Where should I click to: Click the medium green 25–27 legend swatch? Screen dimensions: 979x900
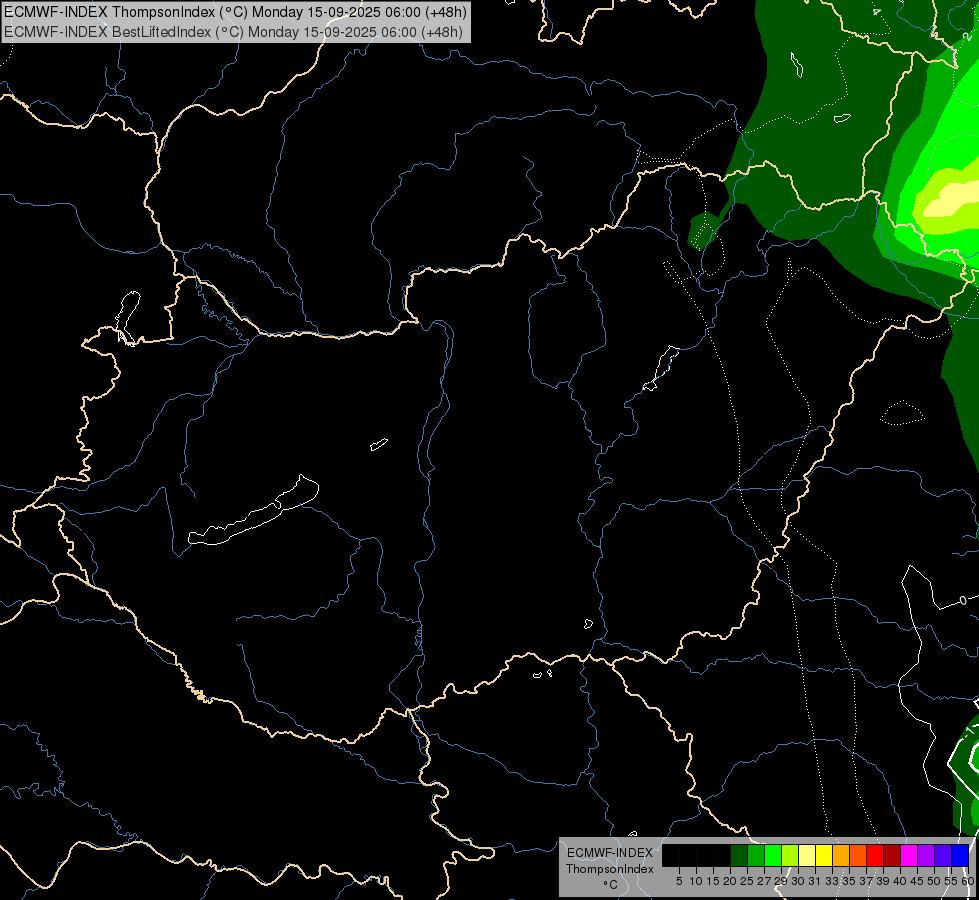(756, 855)
